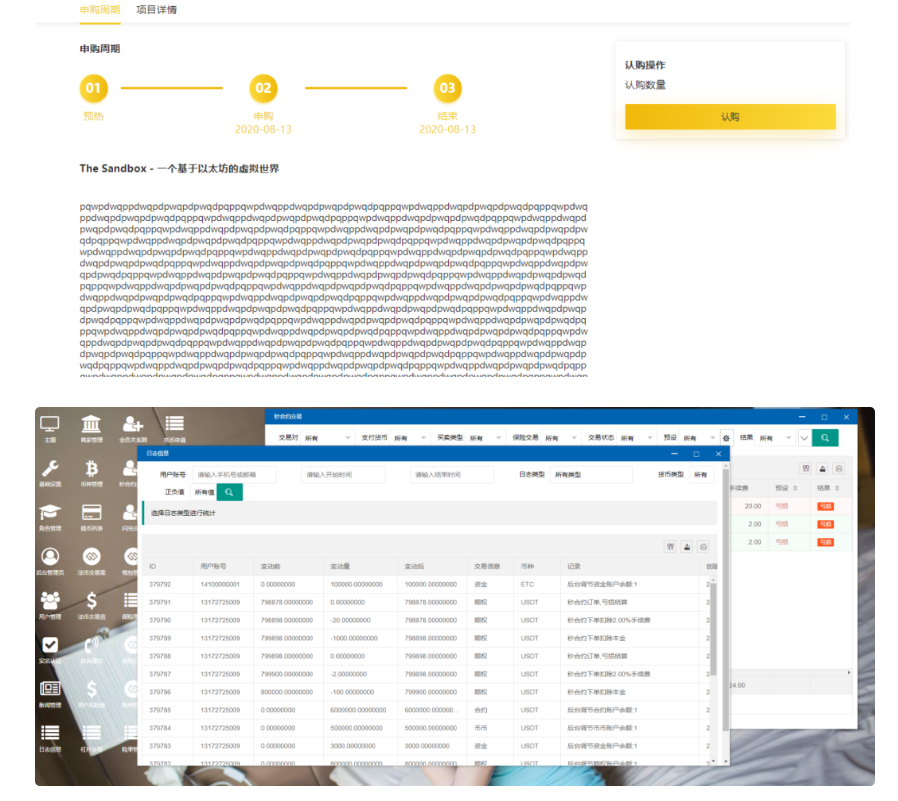Open the 买卖类型 dropdown
898x801 pixels.
486,438
